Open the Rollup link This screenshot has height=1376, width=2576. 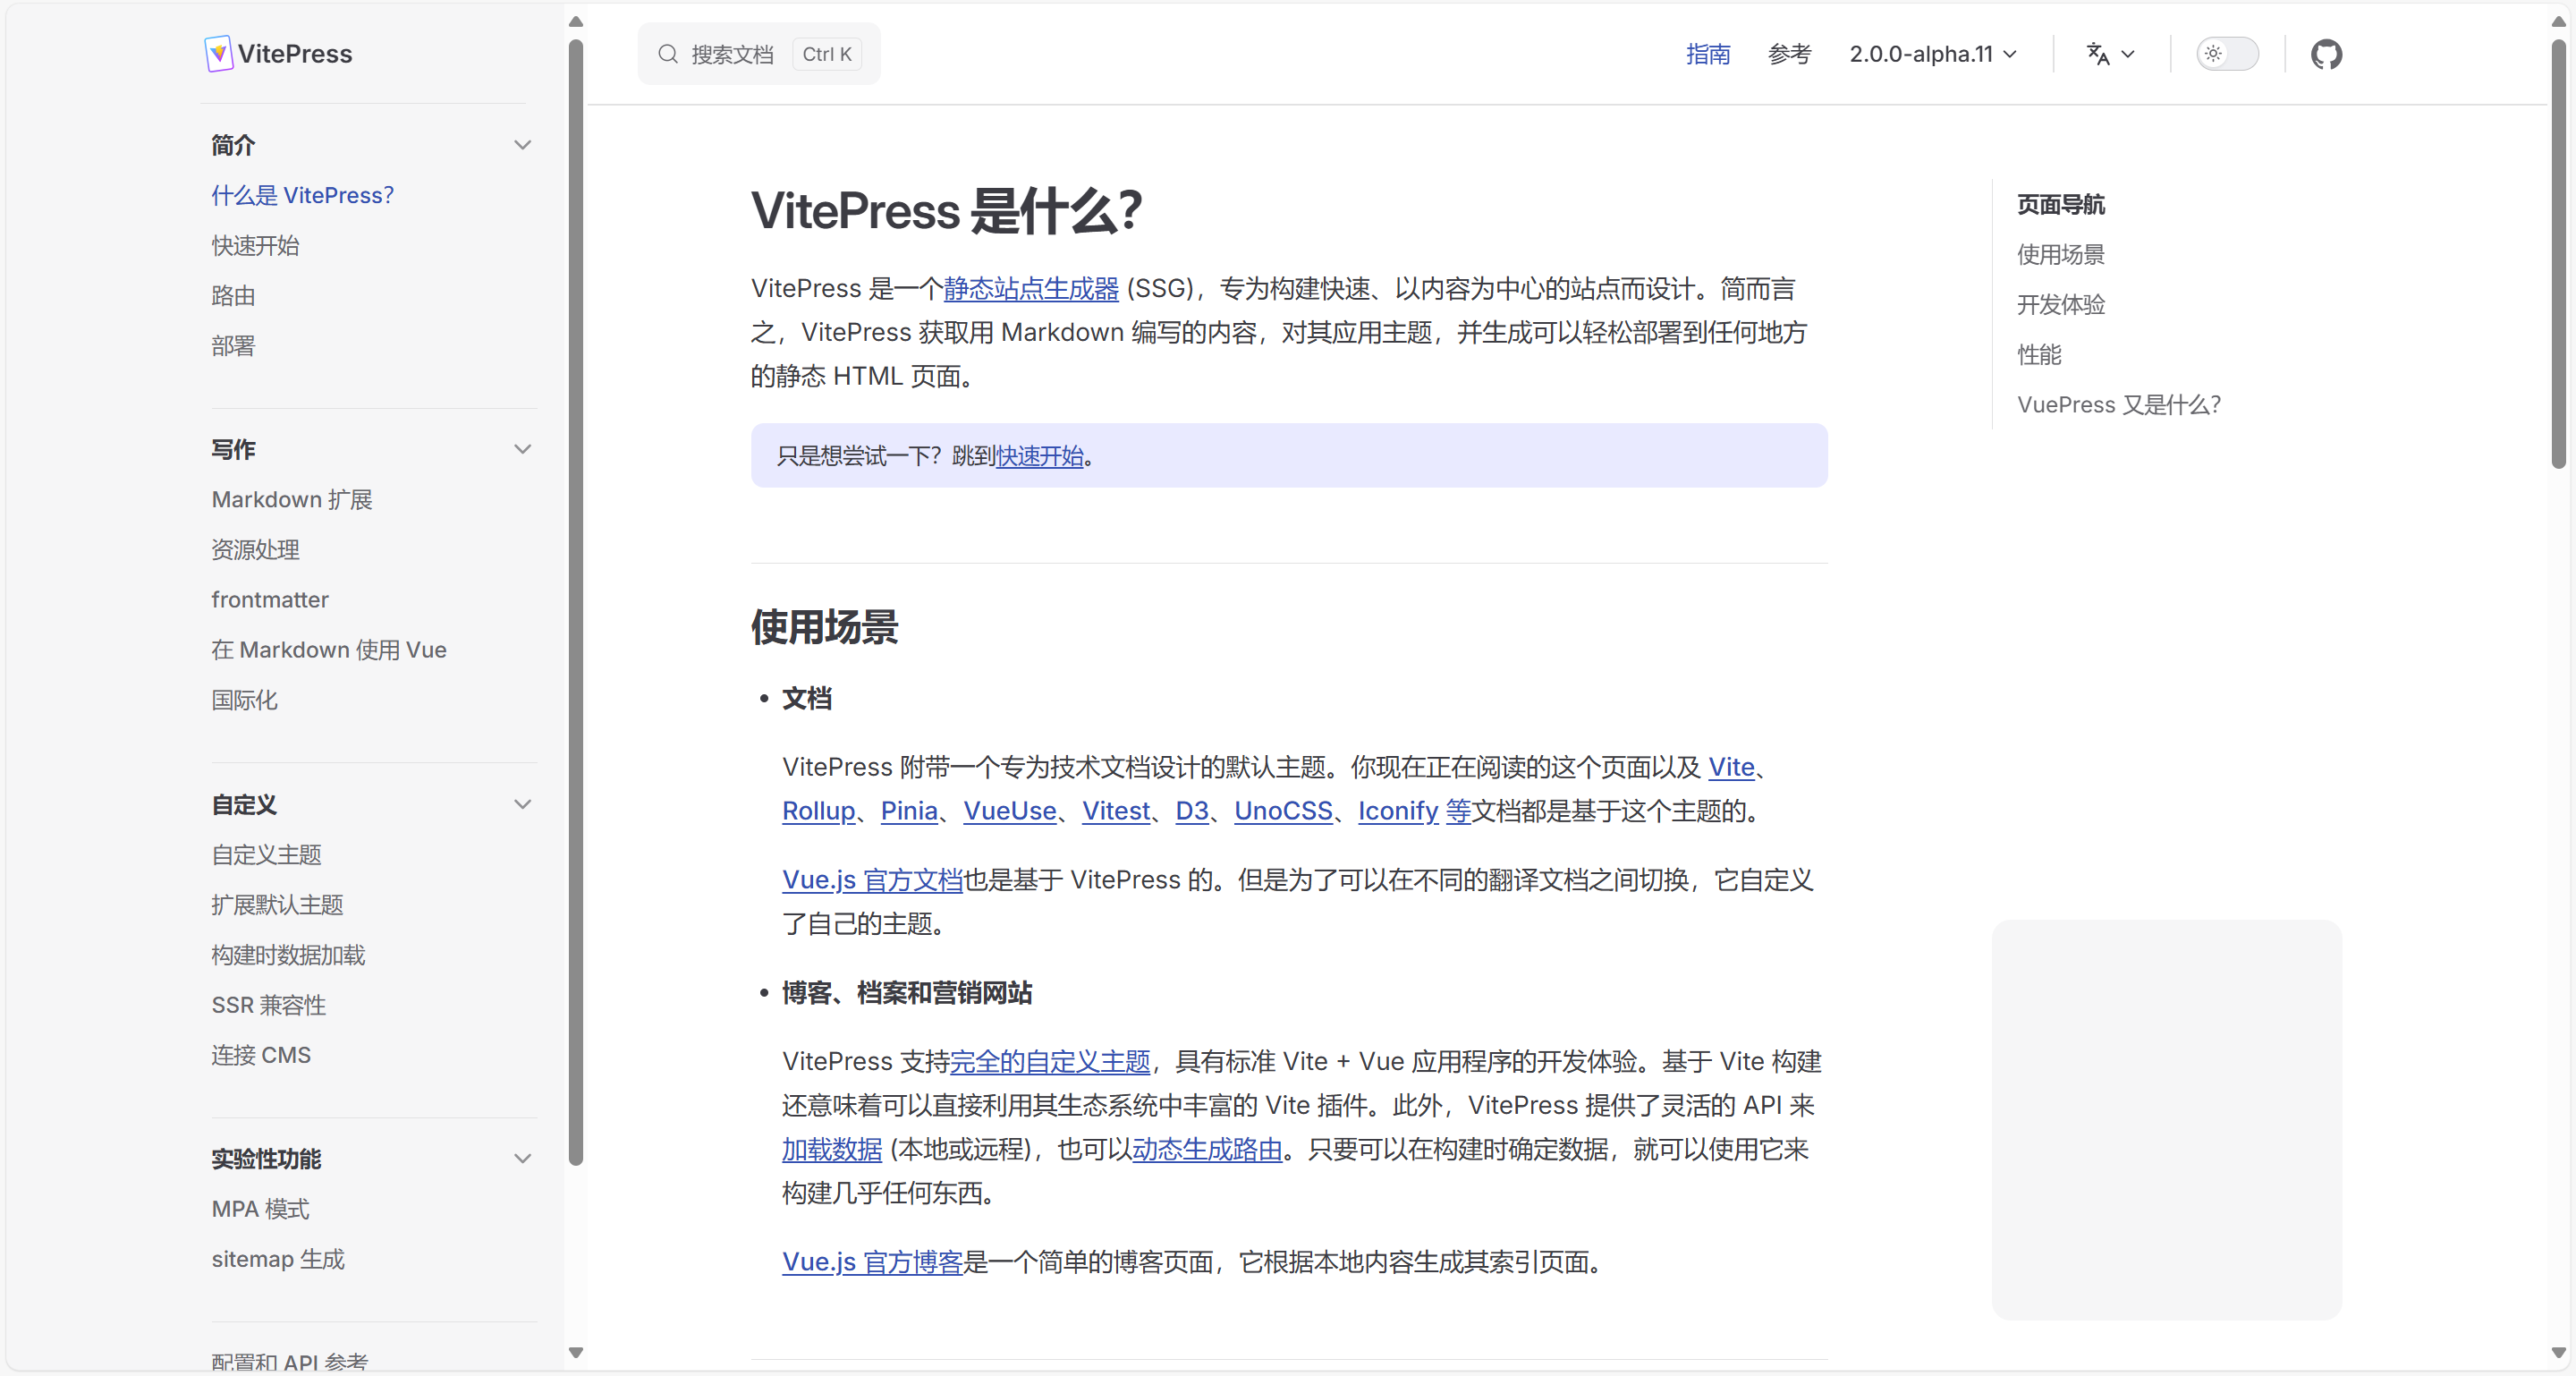click(819, 811)
